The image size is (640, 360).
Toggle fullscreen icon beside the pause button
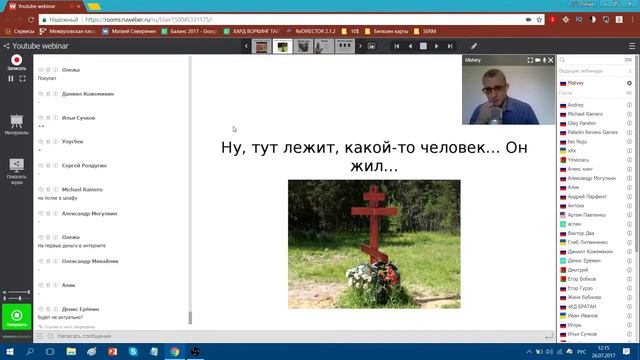point(22,78)
